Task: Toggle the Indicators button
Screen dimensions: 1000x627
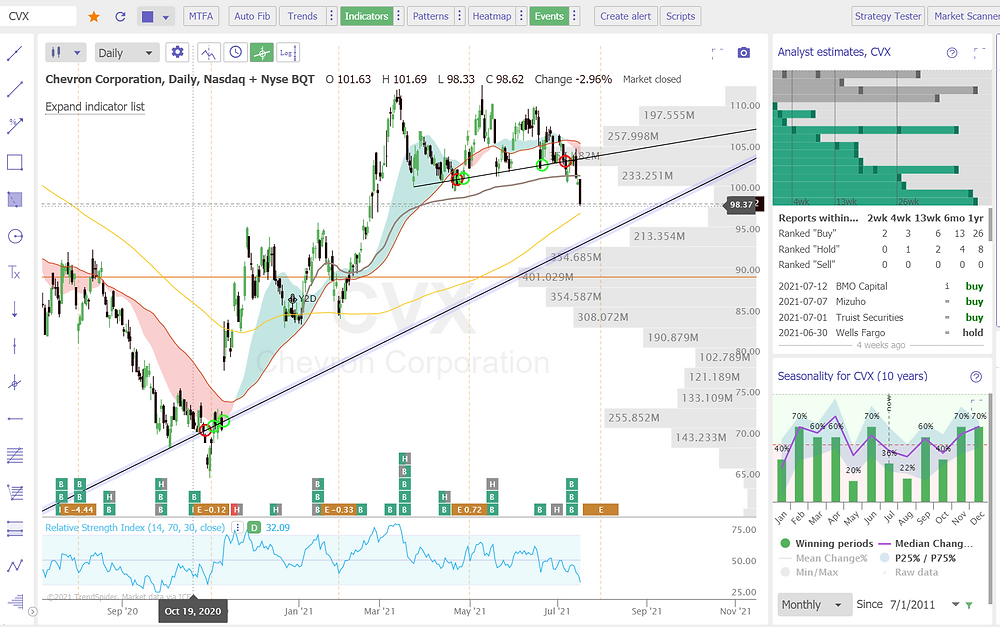Action: [366, 17]
